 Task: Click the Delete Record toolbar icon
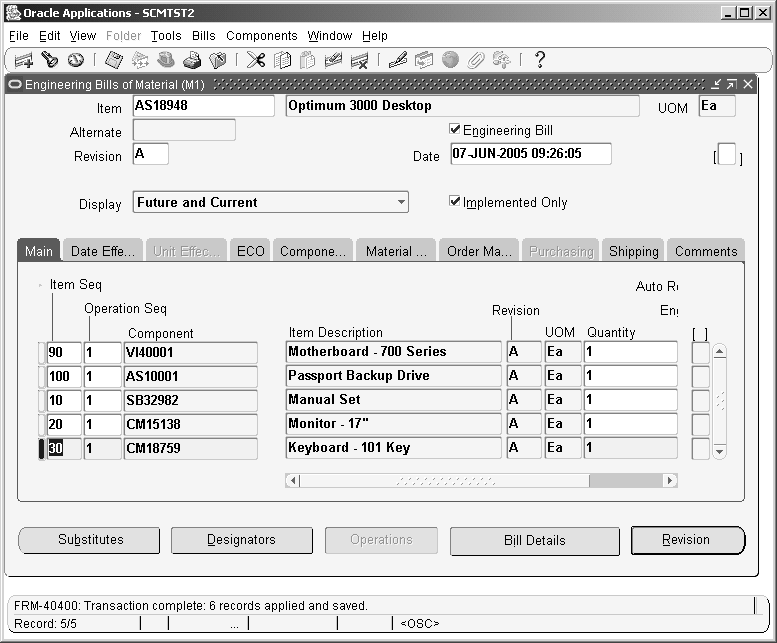(359, 60)
